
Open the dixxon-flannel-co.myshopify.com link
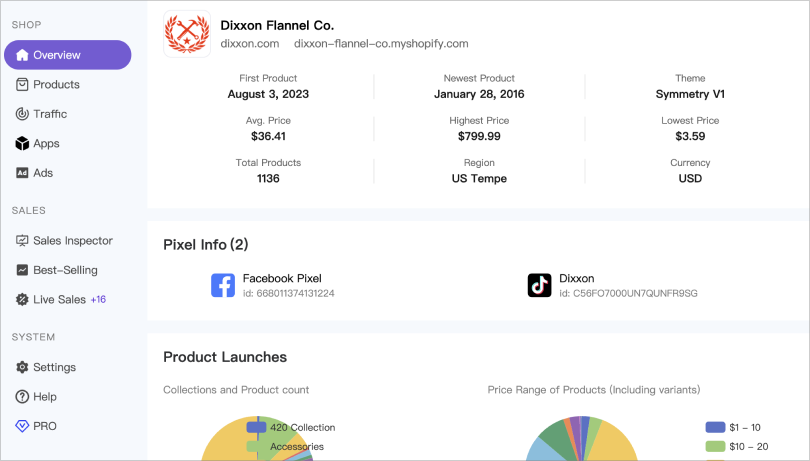(x=381, y=44)
